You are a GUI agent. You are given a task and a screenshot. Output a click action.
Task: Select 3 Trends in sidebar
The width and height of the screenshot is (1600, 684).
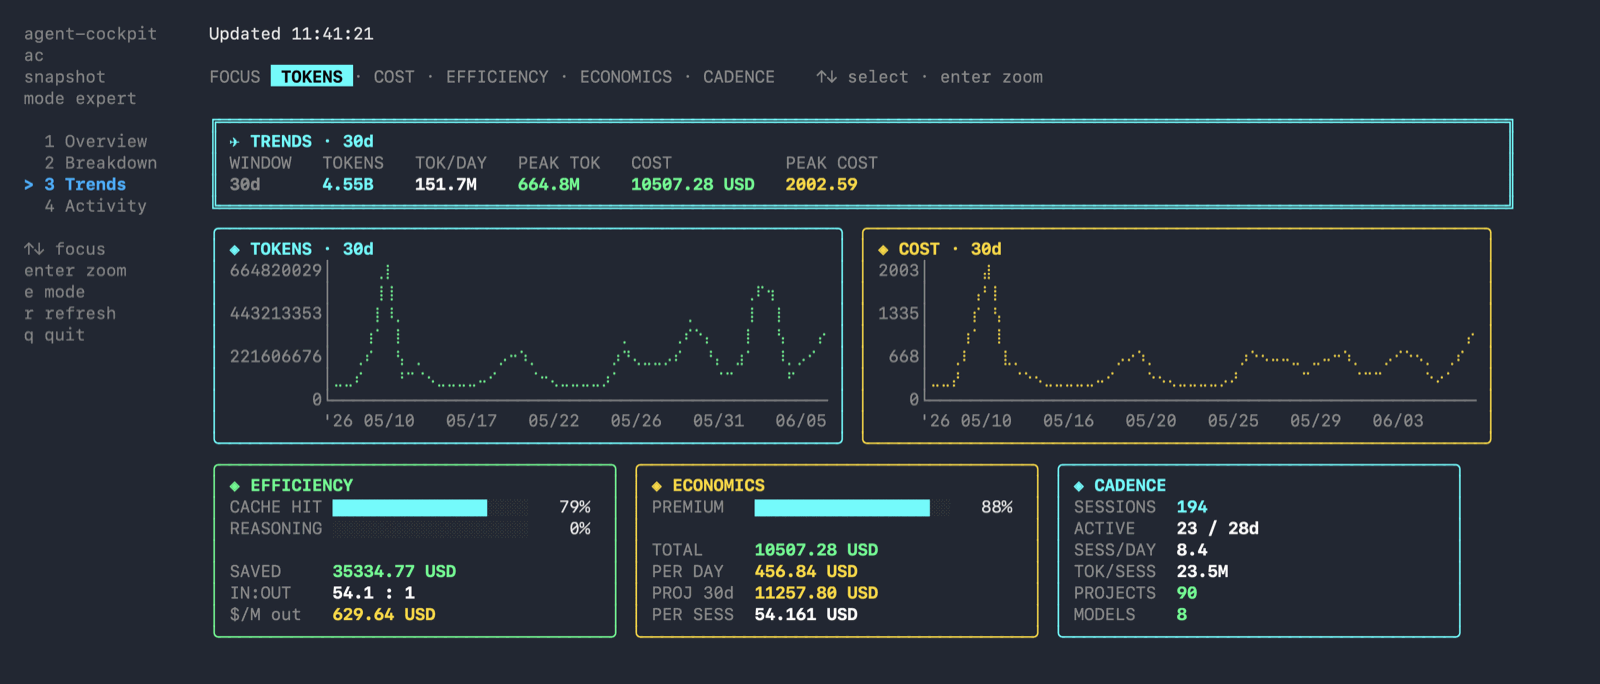click(85, 185)
